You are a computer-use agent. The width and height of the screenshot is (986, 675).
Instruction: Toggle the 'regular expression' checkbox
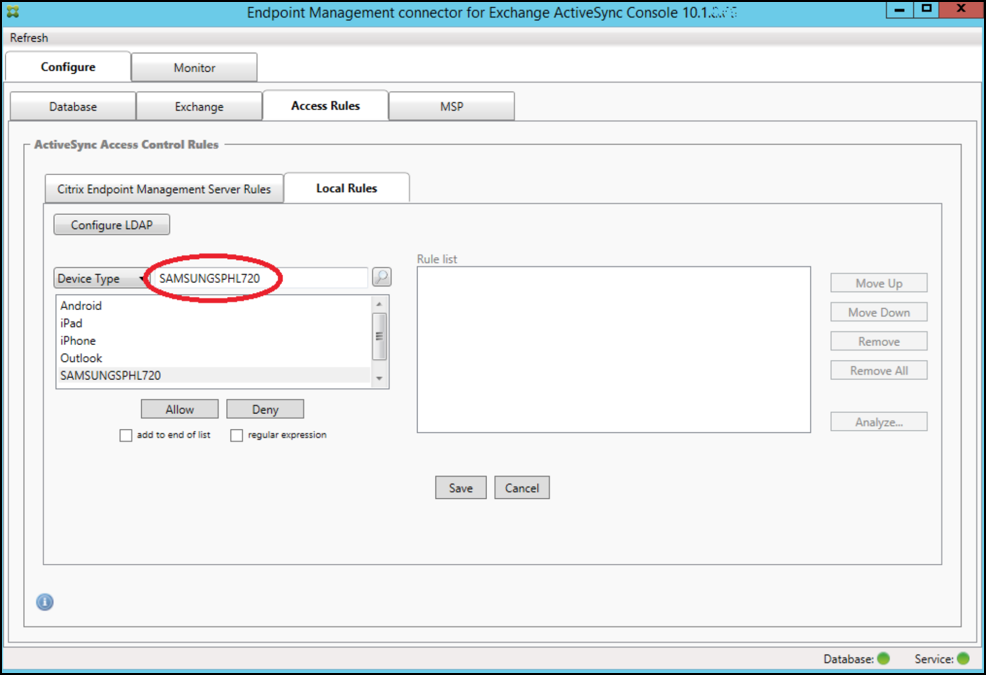pyautogui.click(x=236, y=435)
